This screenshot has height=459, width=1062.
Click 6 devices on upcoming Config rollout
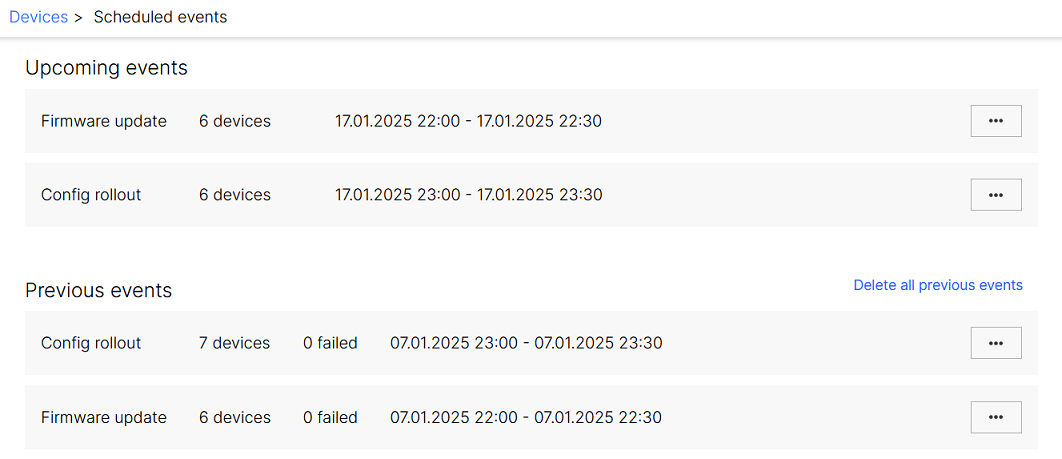click(234, 195)
